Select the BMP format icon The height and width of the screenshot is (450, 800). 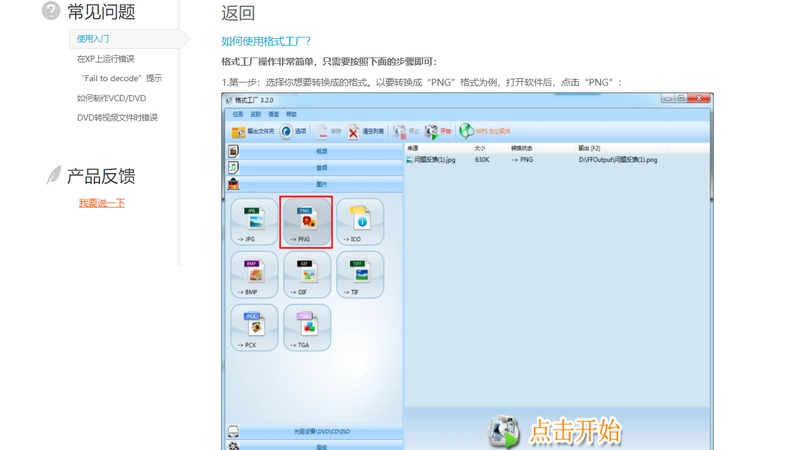tap(254, 275)
